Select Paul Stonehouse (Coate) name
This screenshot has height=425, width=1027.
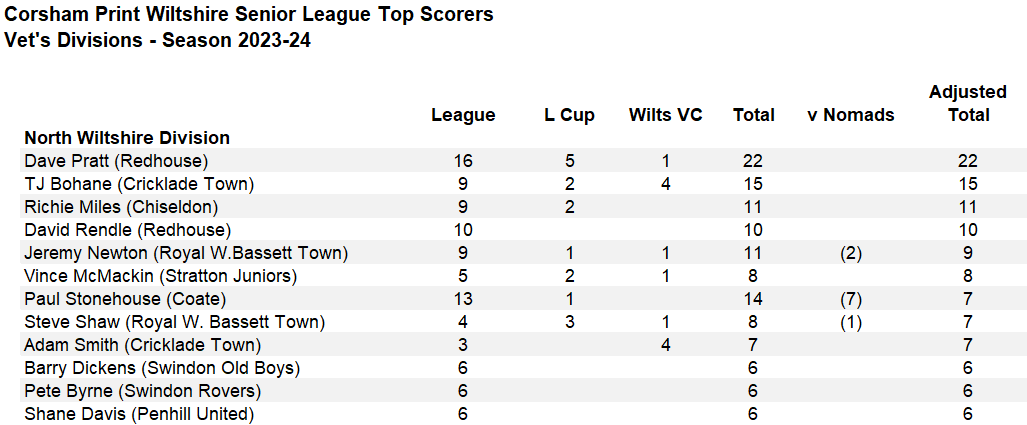point(125,299)
